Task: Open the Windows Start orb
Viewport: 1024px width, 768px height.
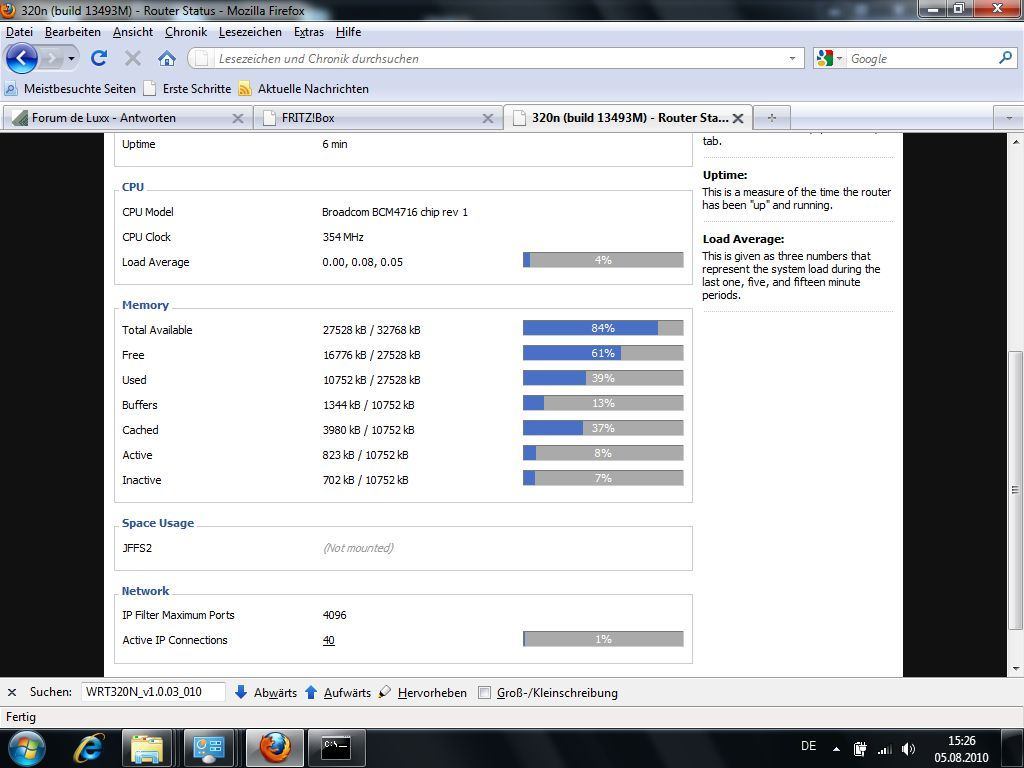Action: 27,748
